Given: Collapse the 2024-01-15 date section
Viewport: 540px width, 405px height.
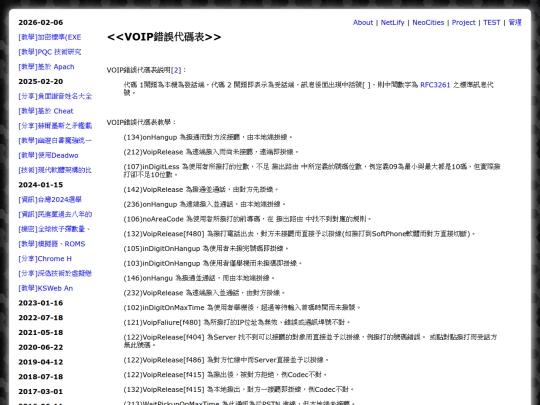Looking at the screenshot, I should coord(41,185).
